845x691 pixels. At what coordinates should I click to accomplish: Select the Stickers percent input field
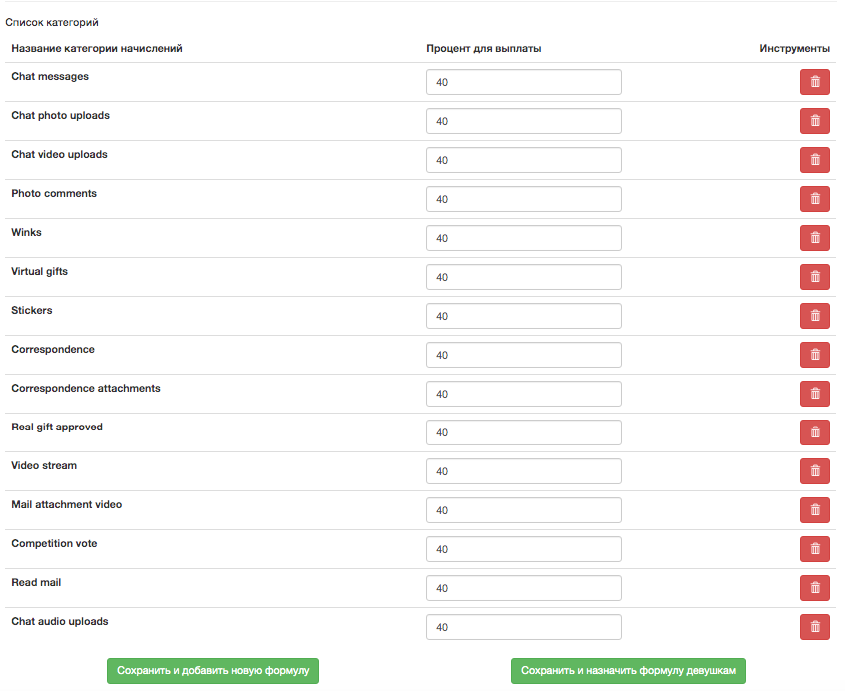tap(524, 316)
